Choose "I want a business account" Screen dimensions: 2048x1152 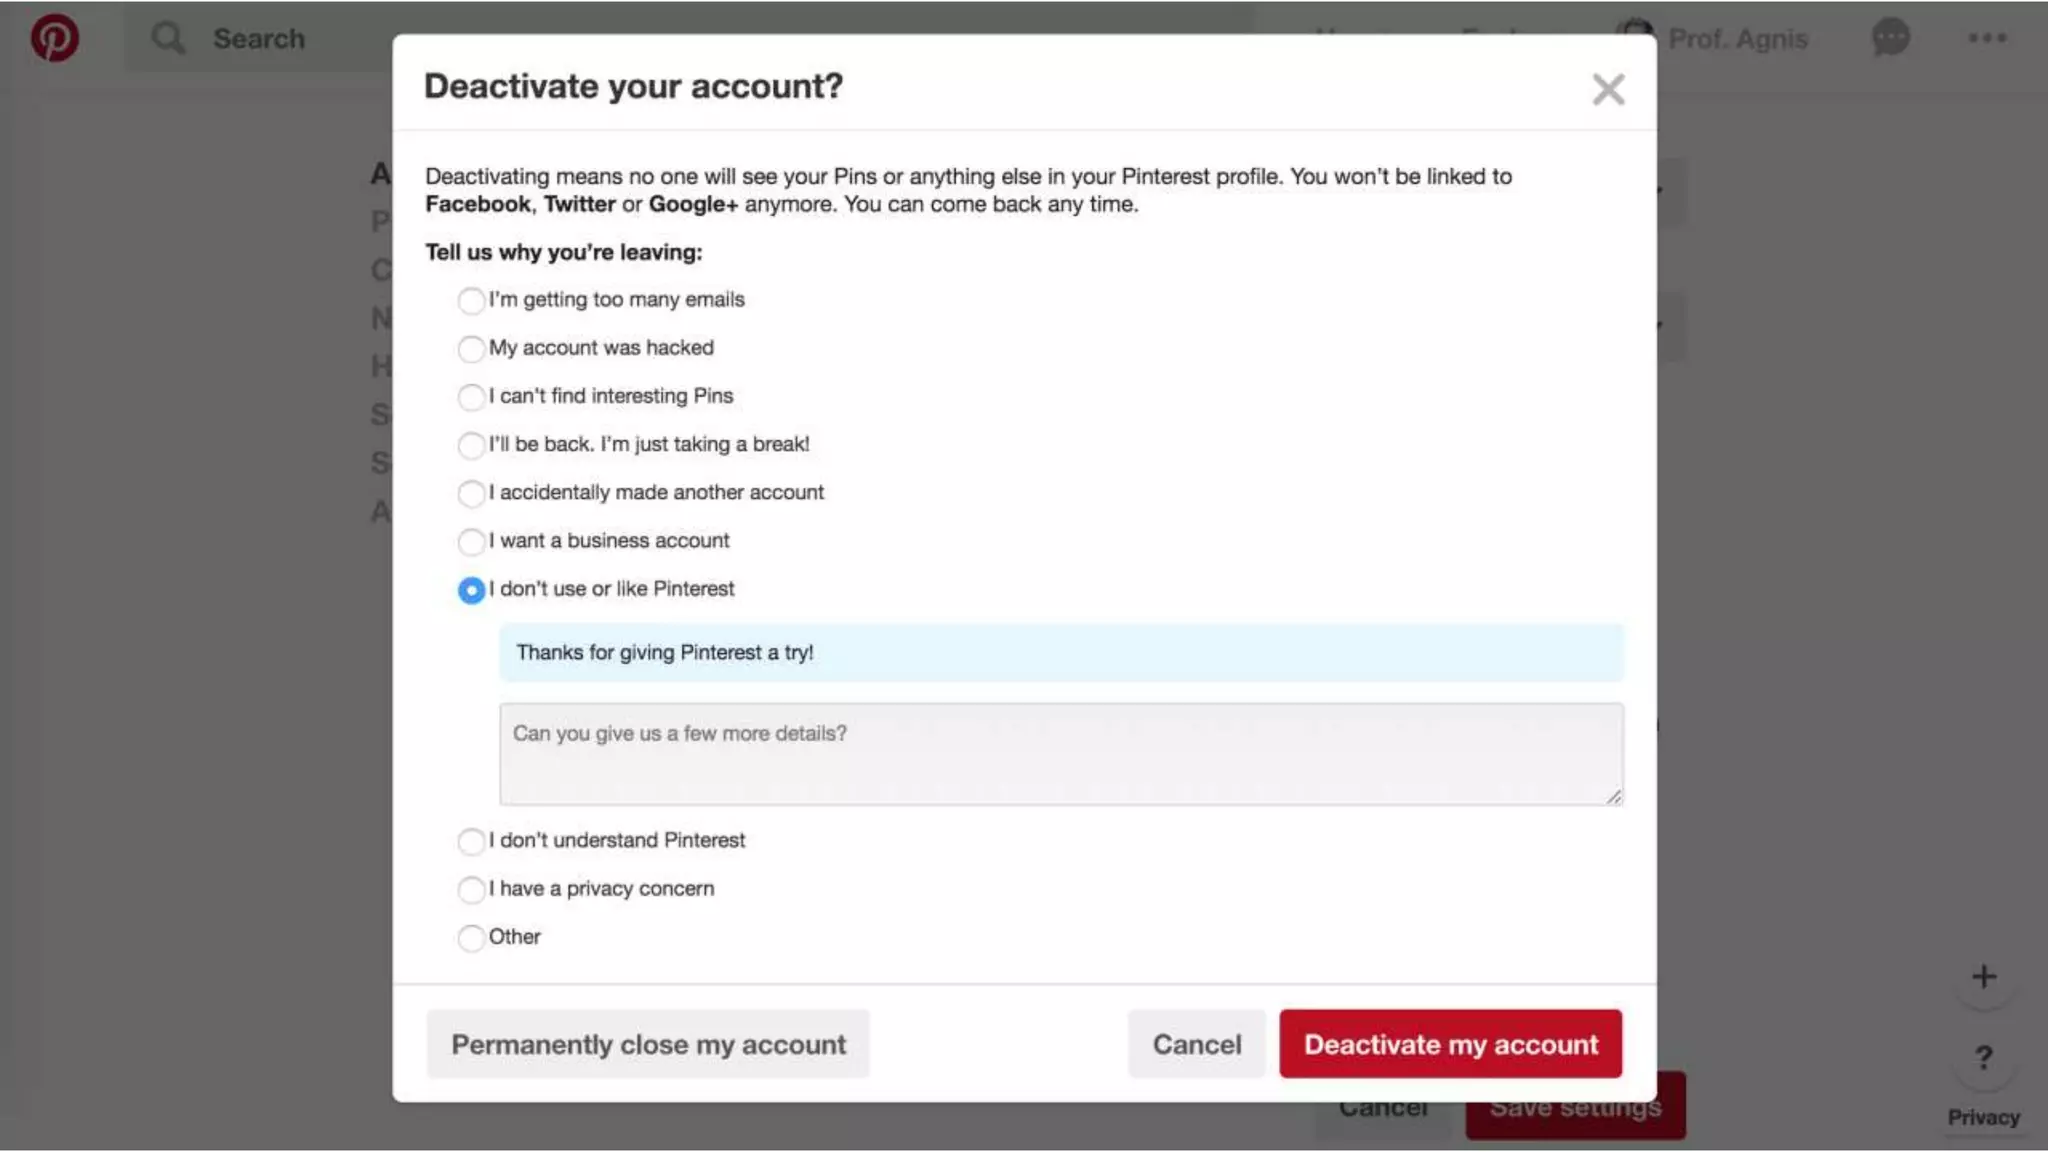(x=471, y=541)
